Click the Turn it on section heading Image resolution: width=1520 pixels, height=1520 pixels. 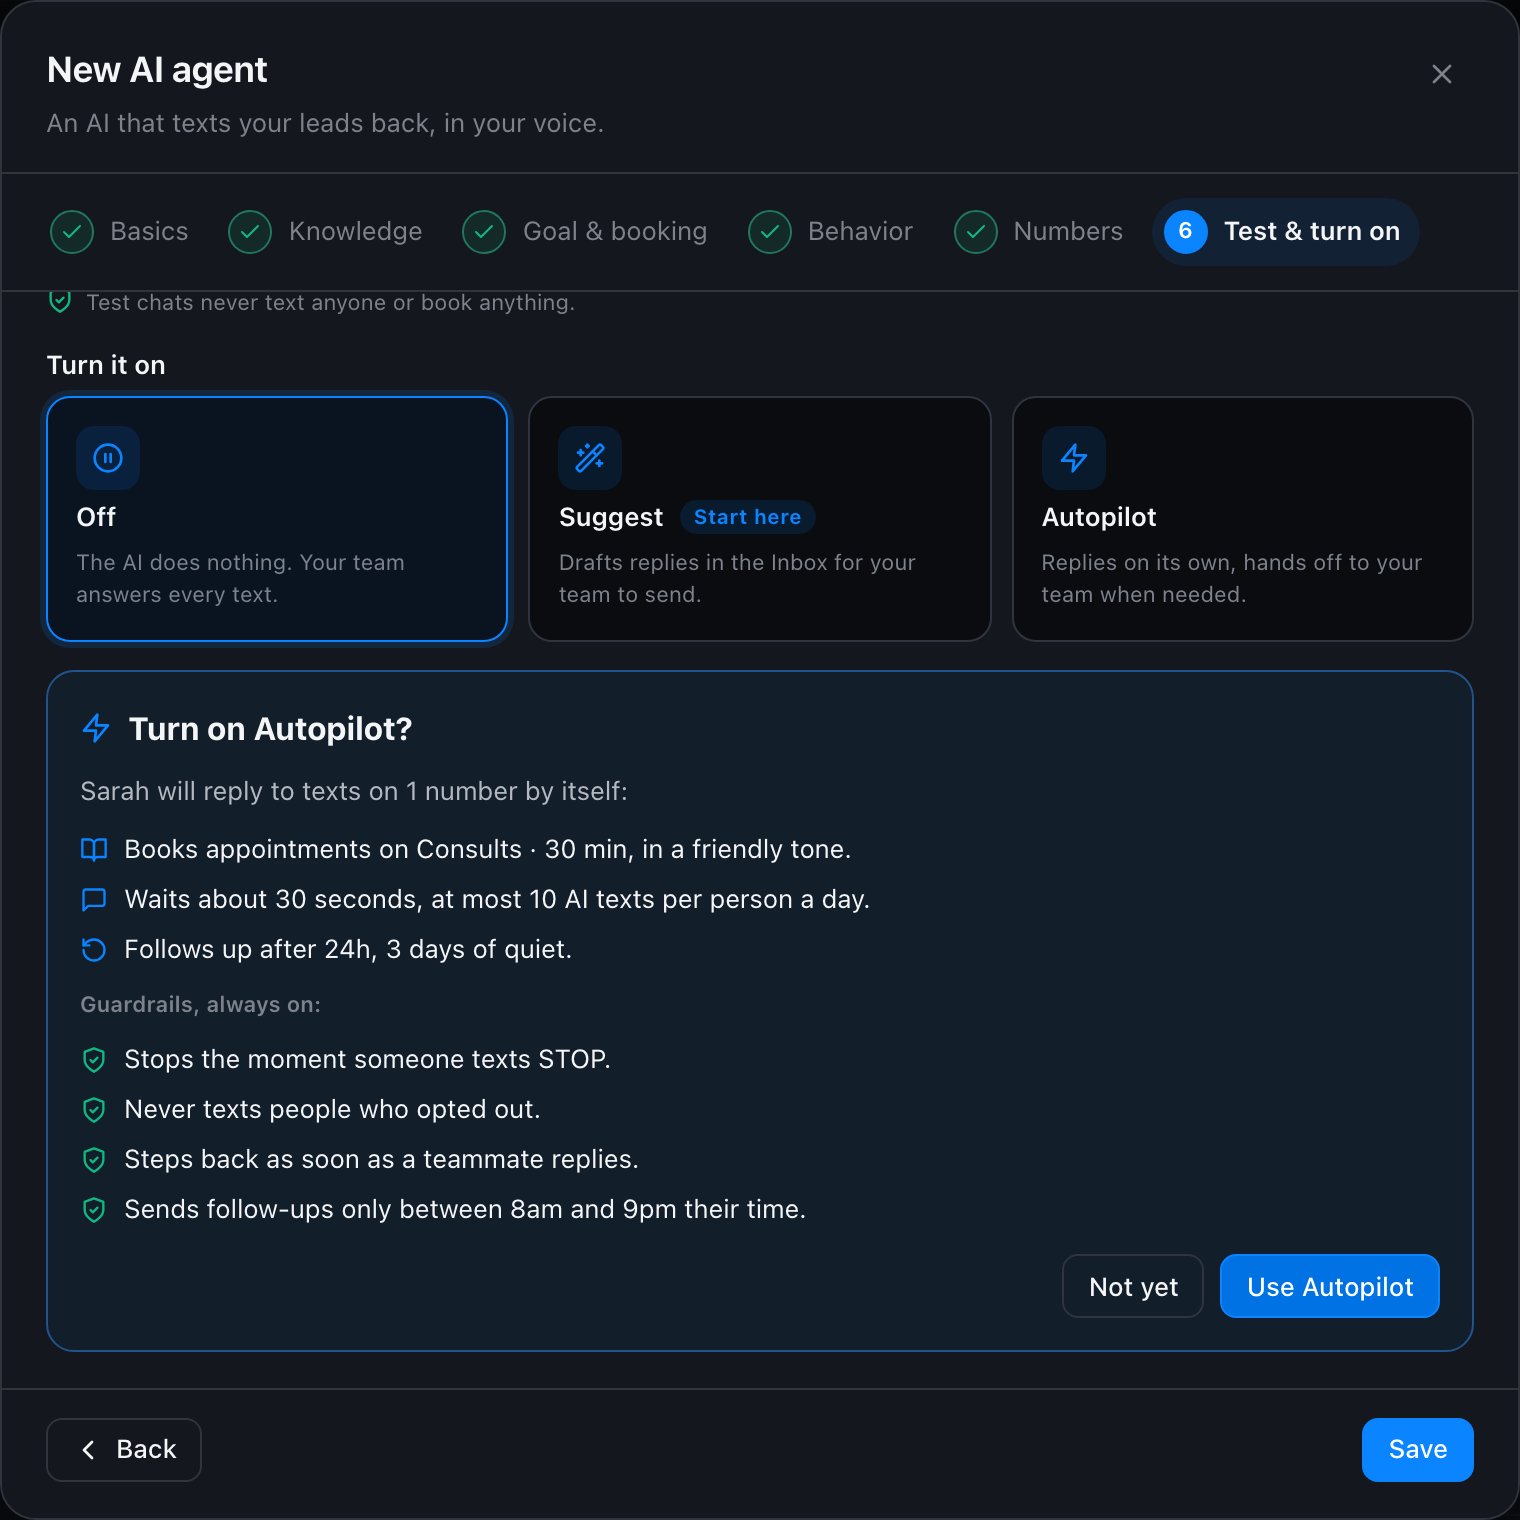(106, 365)
